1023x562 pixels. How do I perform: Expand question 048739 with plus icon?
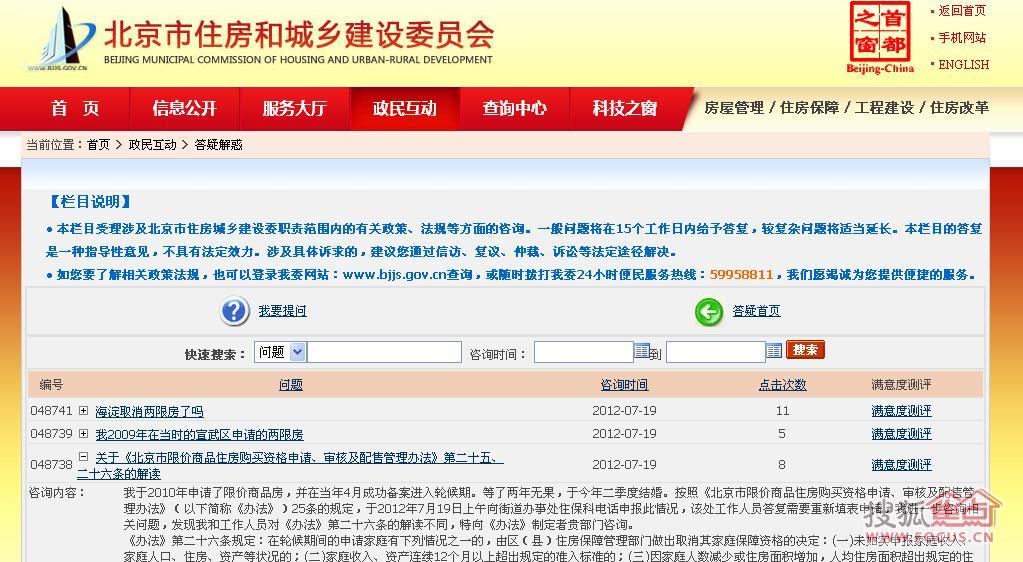click(x=84, y=433)
